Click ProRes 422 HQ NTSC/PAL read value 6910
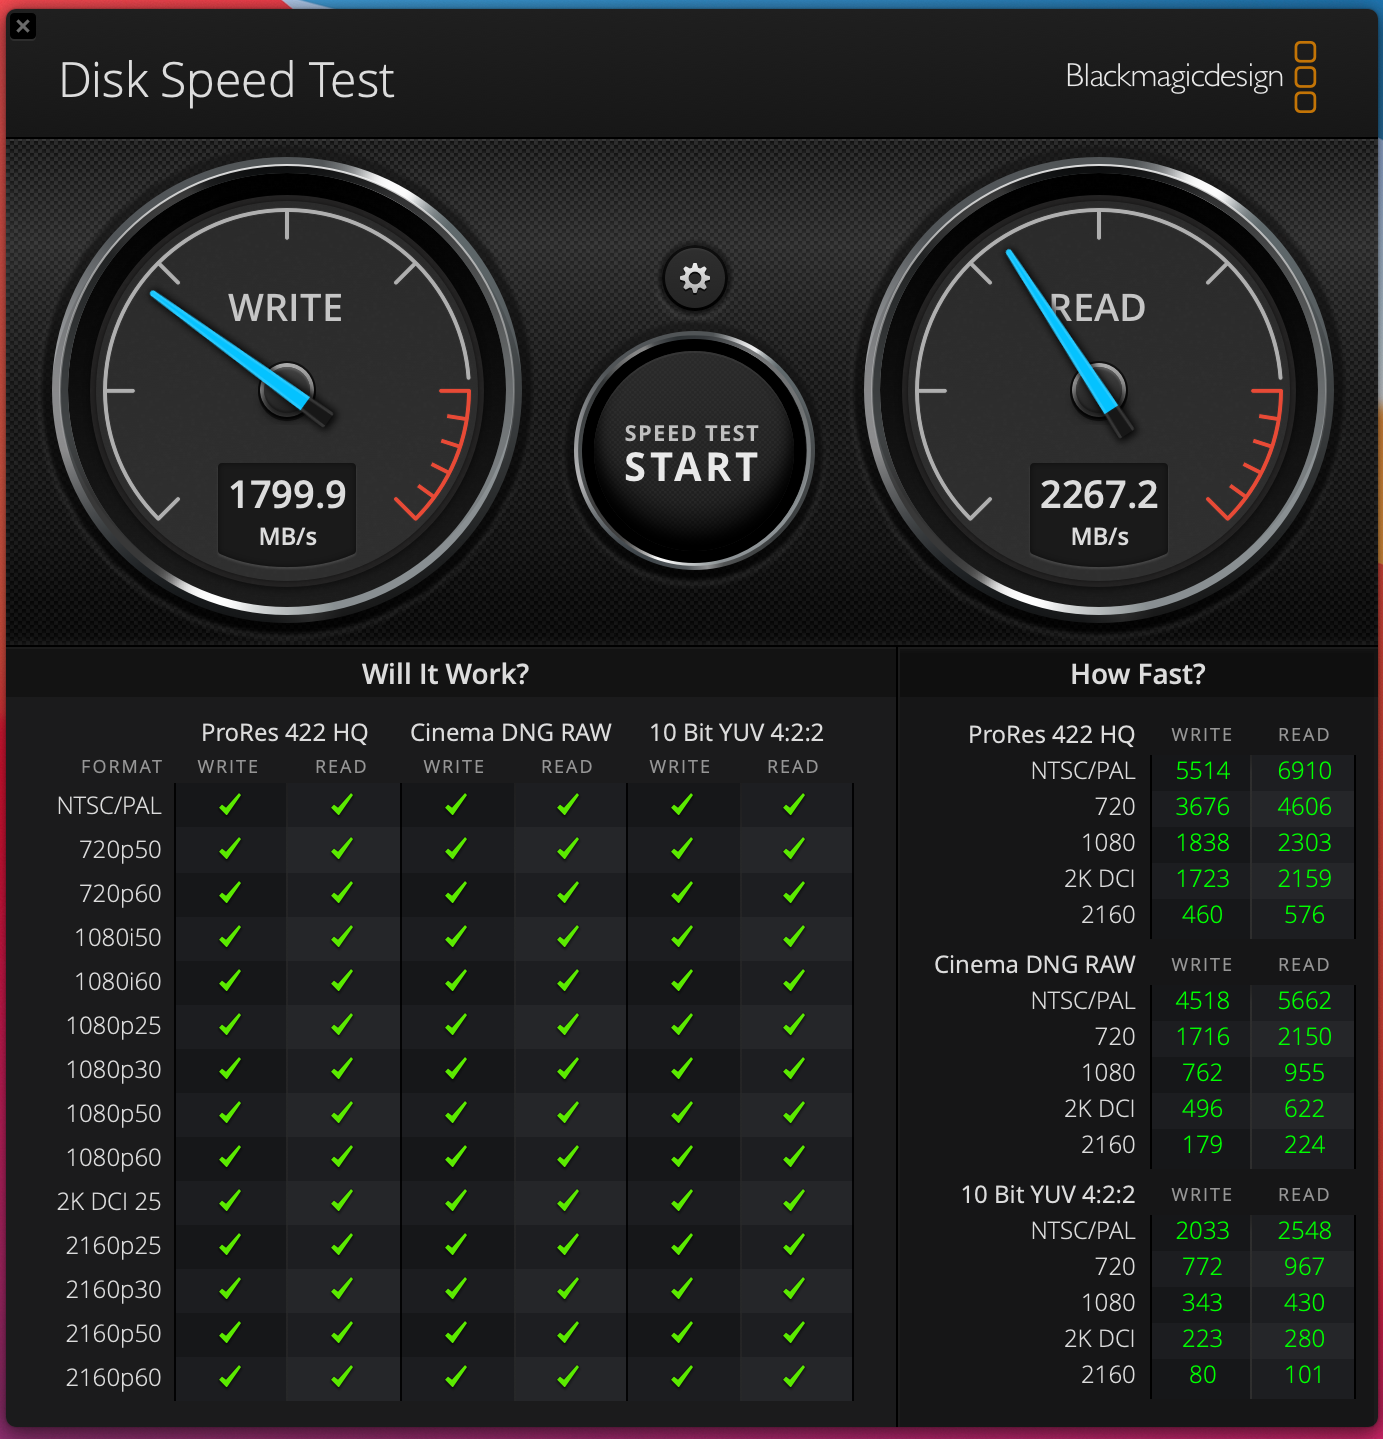 (x=1305, y=771)
